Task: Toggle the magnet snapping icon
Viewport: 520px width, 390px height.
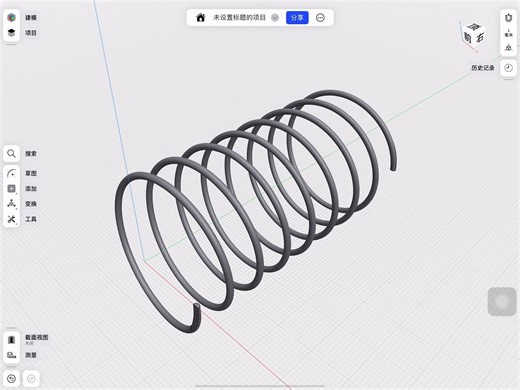Action: [x=508, y=17]
